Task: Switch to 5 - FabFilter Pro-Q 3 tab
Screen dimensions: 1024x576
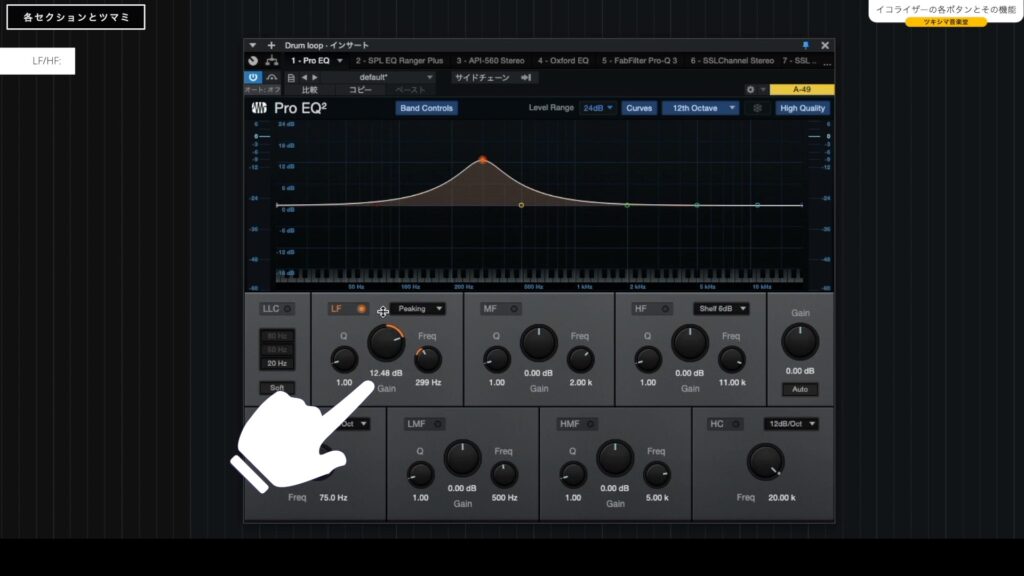Action: pyautogui.click(x=639, y=61)
